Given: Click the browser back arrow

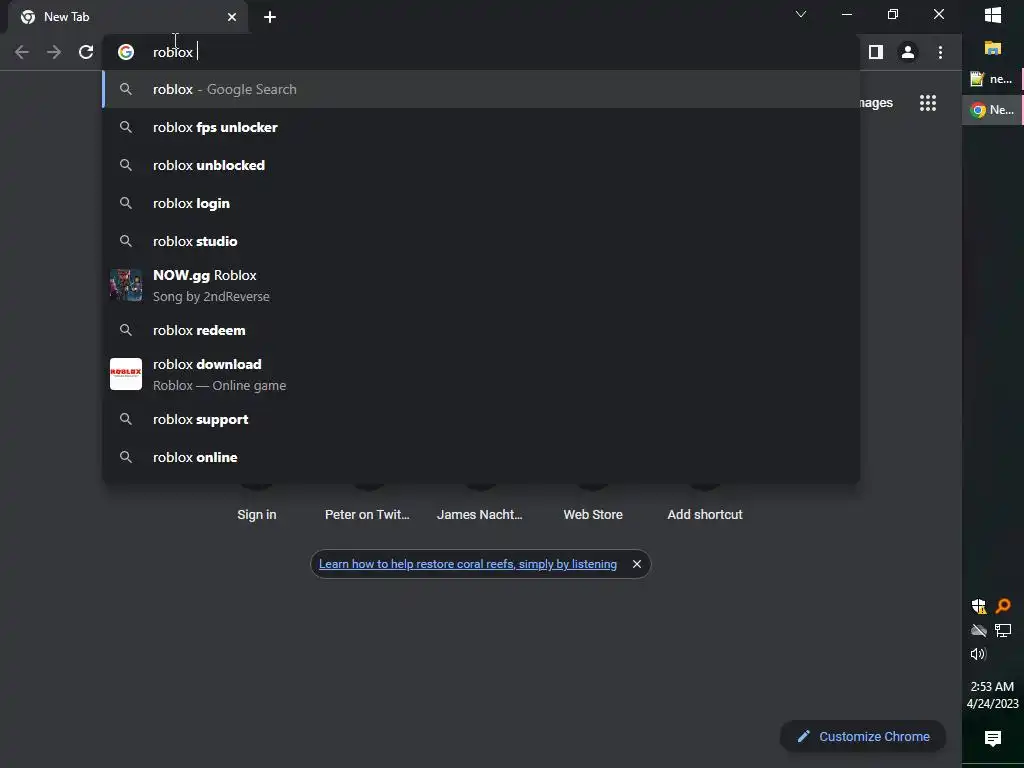Looking at the screenshot, I should (22, 52).
